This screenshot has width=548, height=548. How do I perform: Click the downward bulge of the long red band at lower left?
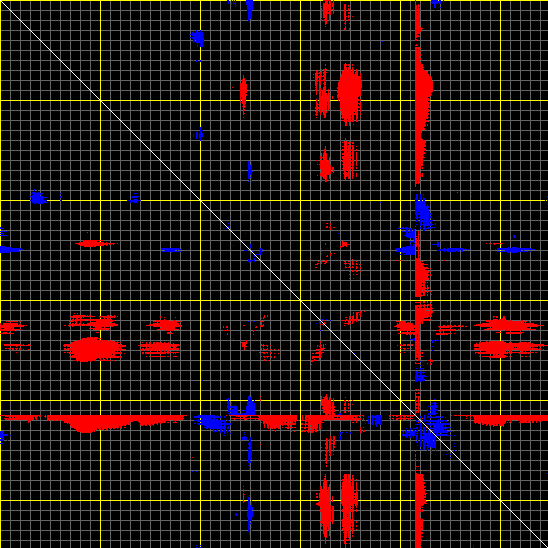pyautogui.click(x=87, y=424)
